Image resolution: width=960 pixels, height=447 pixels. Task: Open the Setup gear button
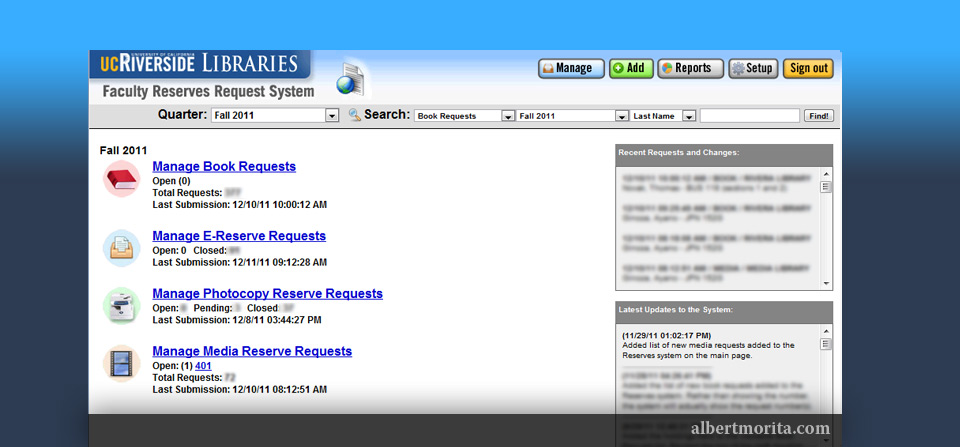tap(753, 68)
